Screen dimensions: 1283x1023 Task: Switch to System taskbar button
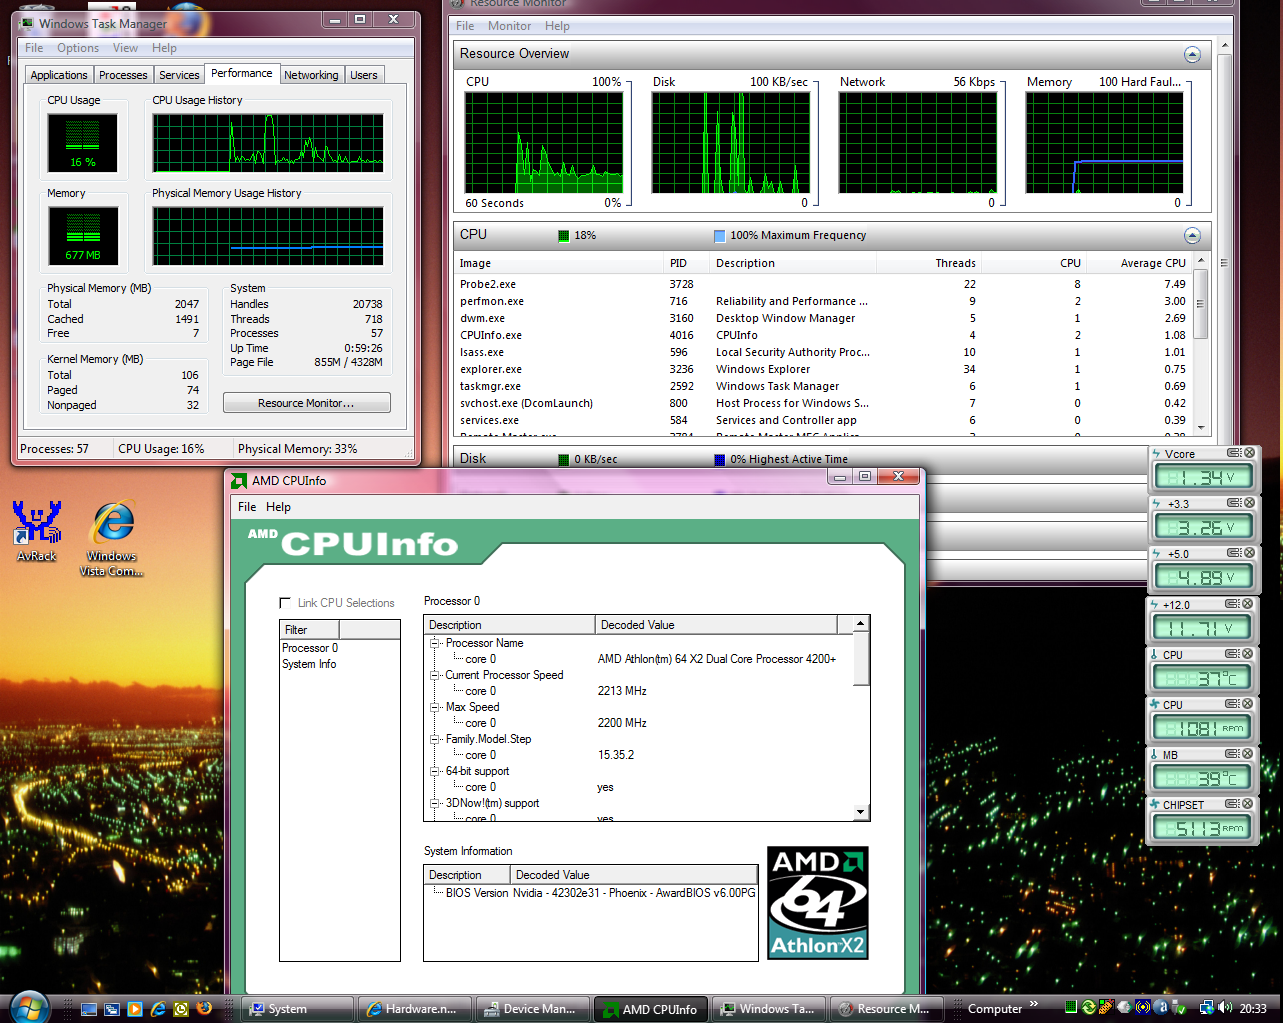(298, 1009)
